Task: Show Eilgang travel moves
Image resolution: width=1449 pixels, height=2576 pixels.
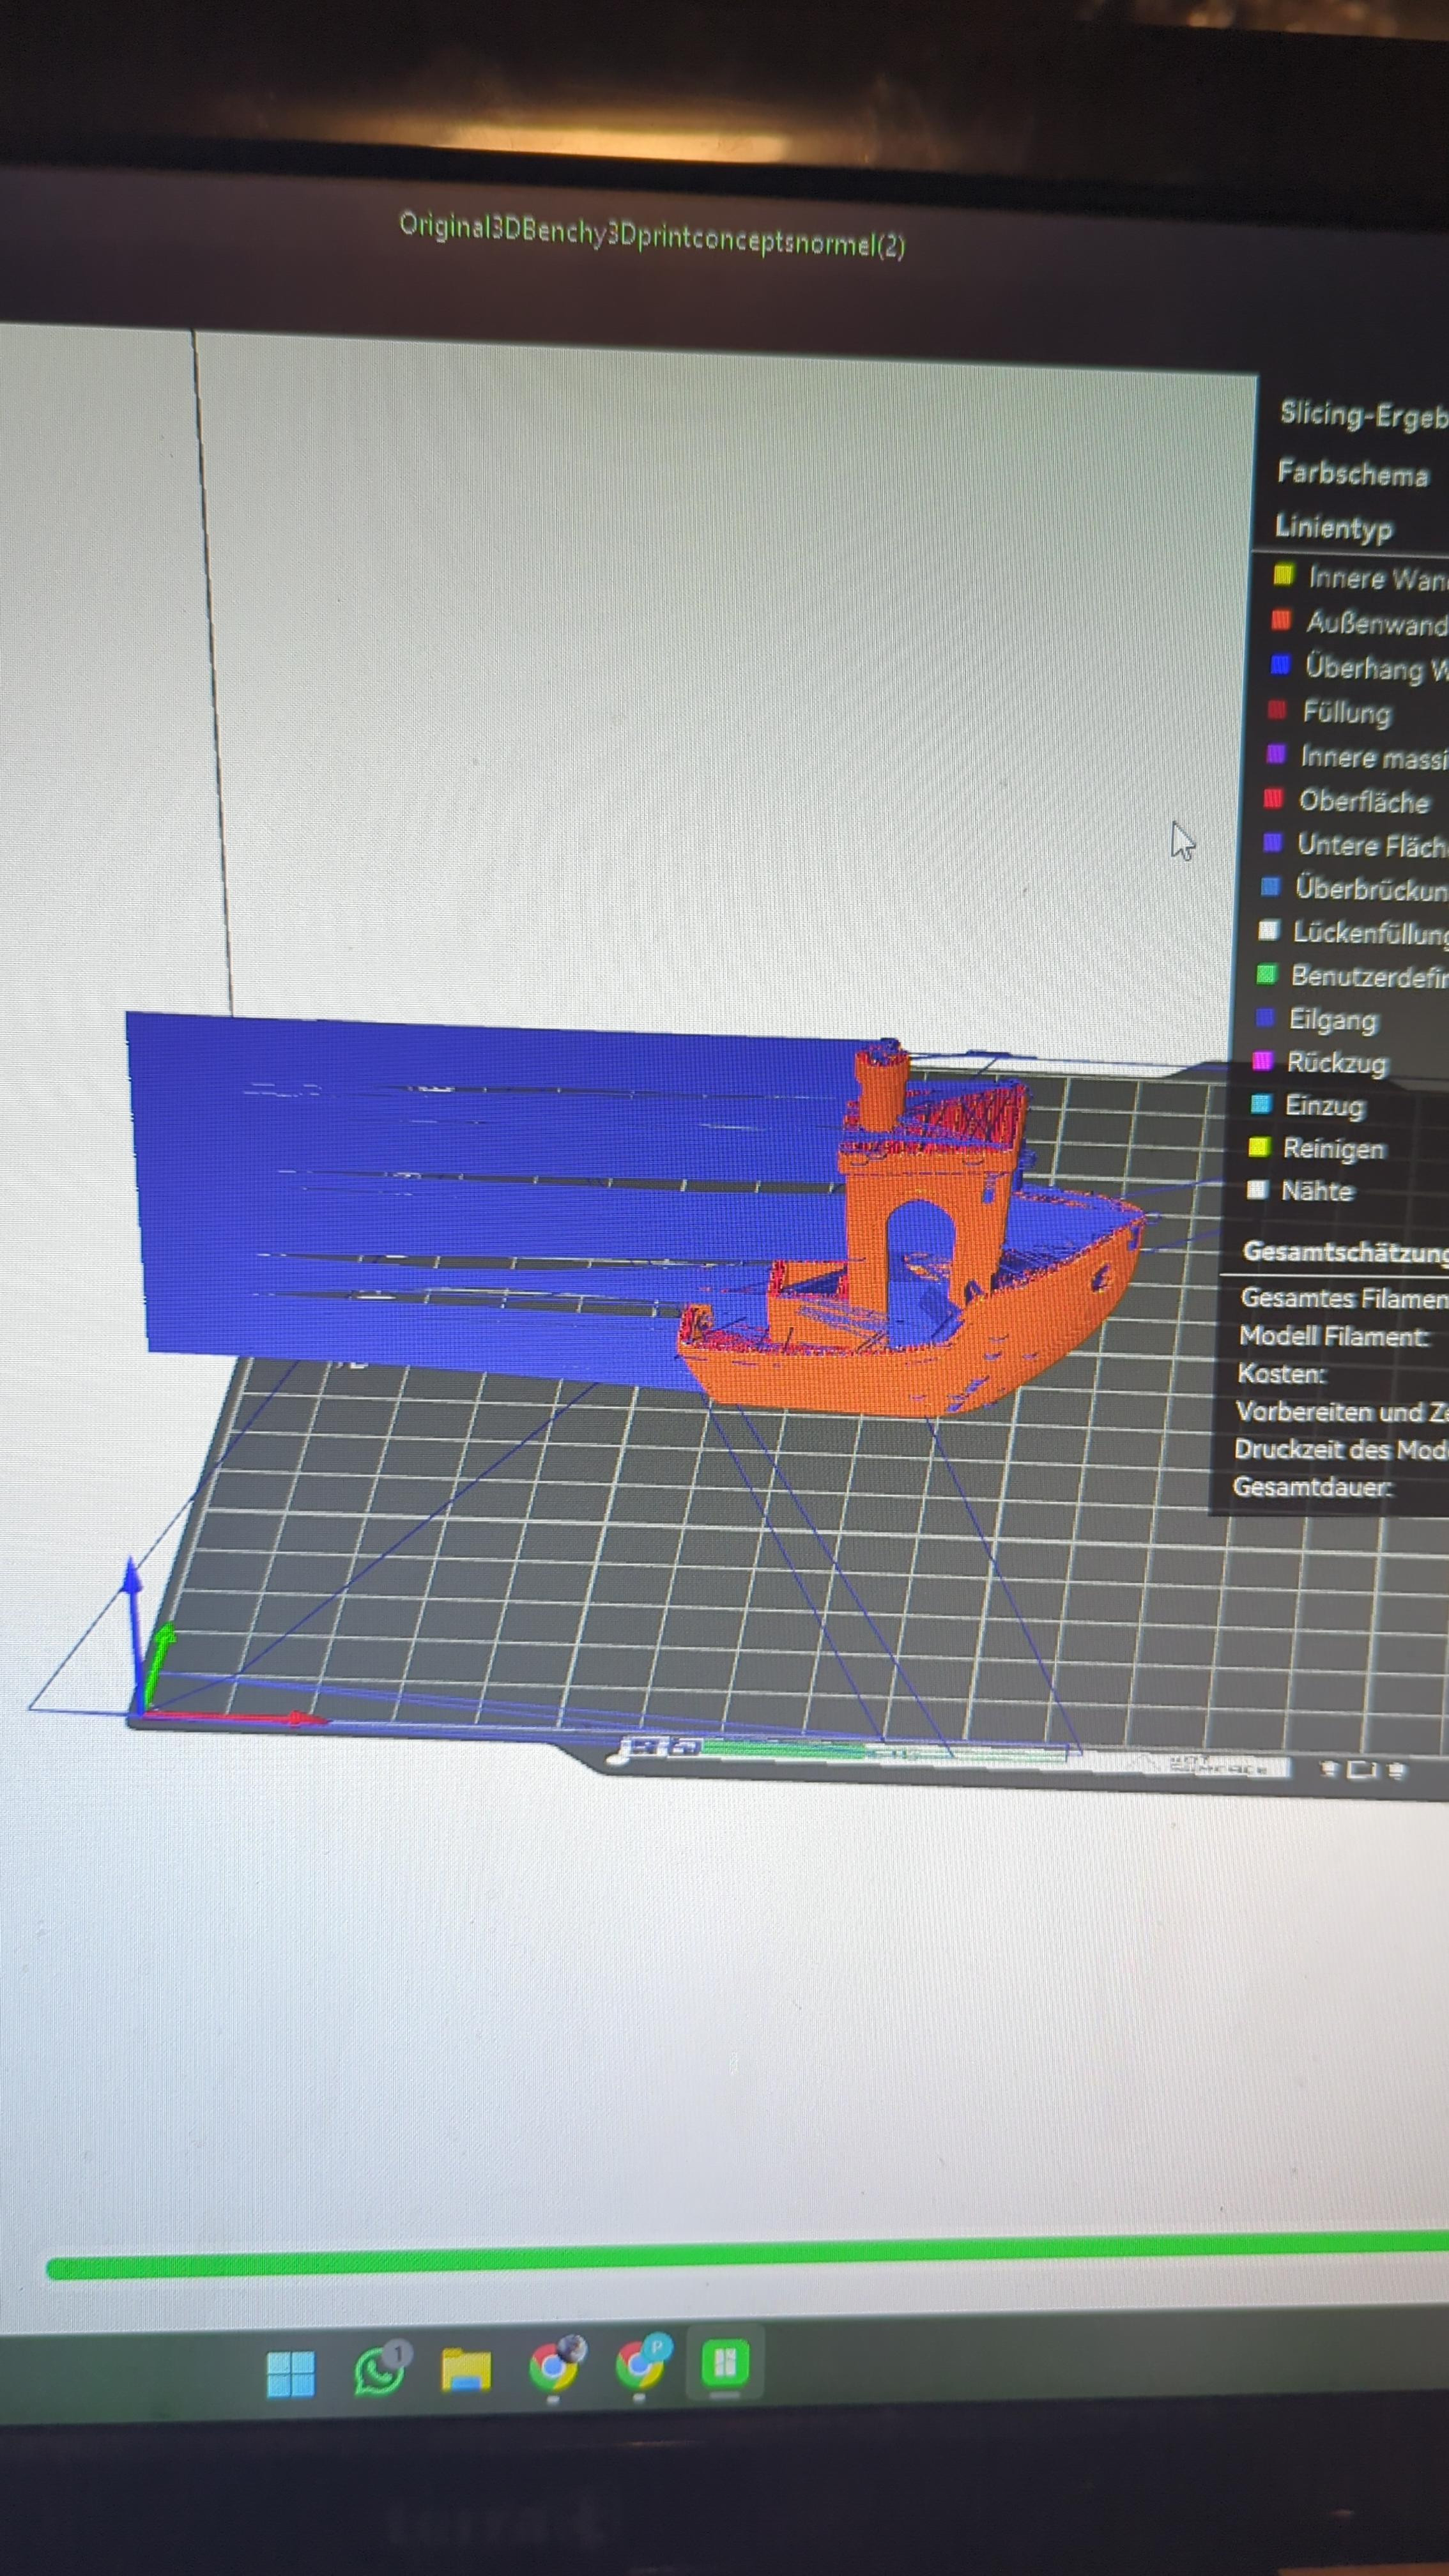Action: click(1332, 1020)
